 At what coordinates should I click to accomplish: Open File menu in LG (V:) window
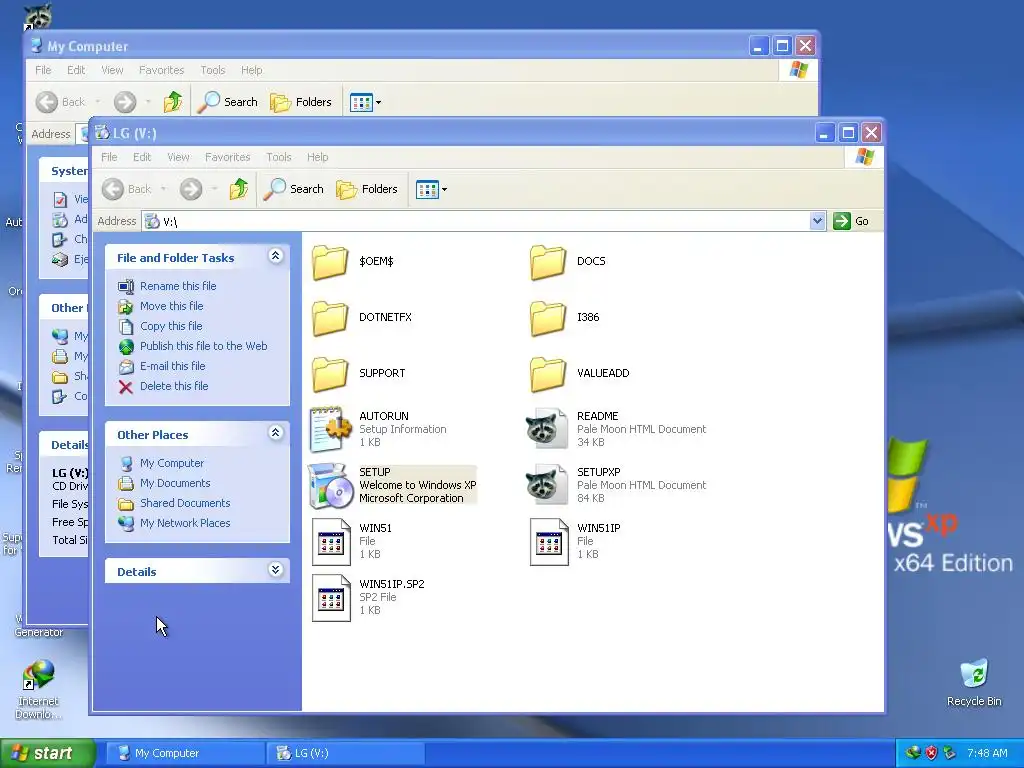click(109, 157)
